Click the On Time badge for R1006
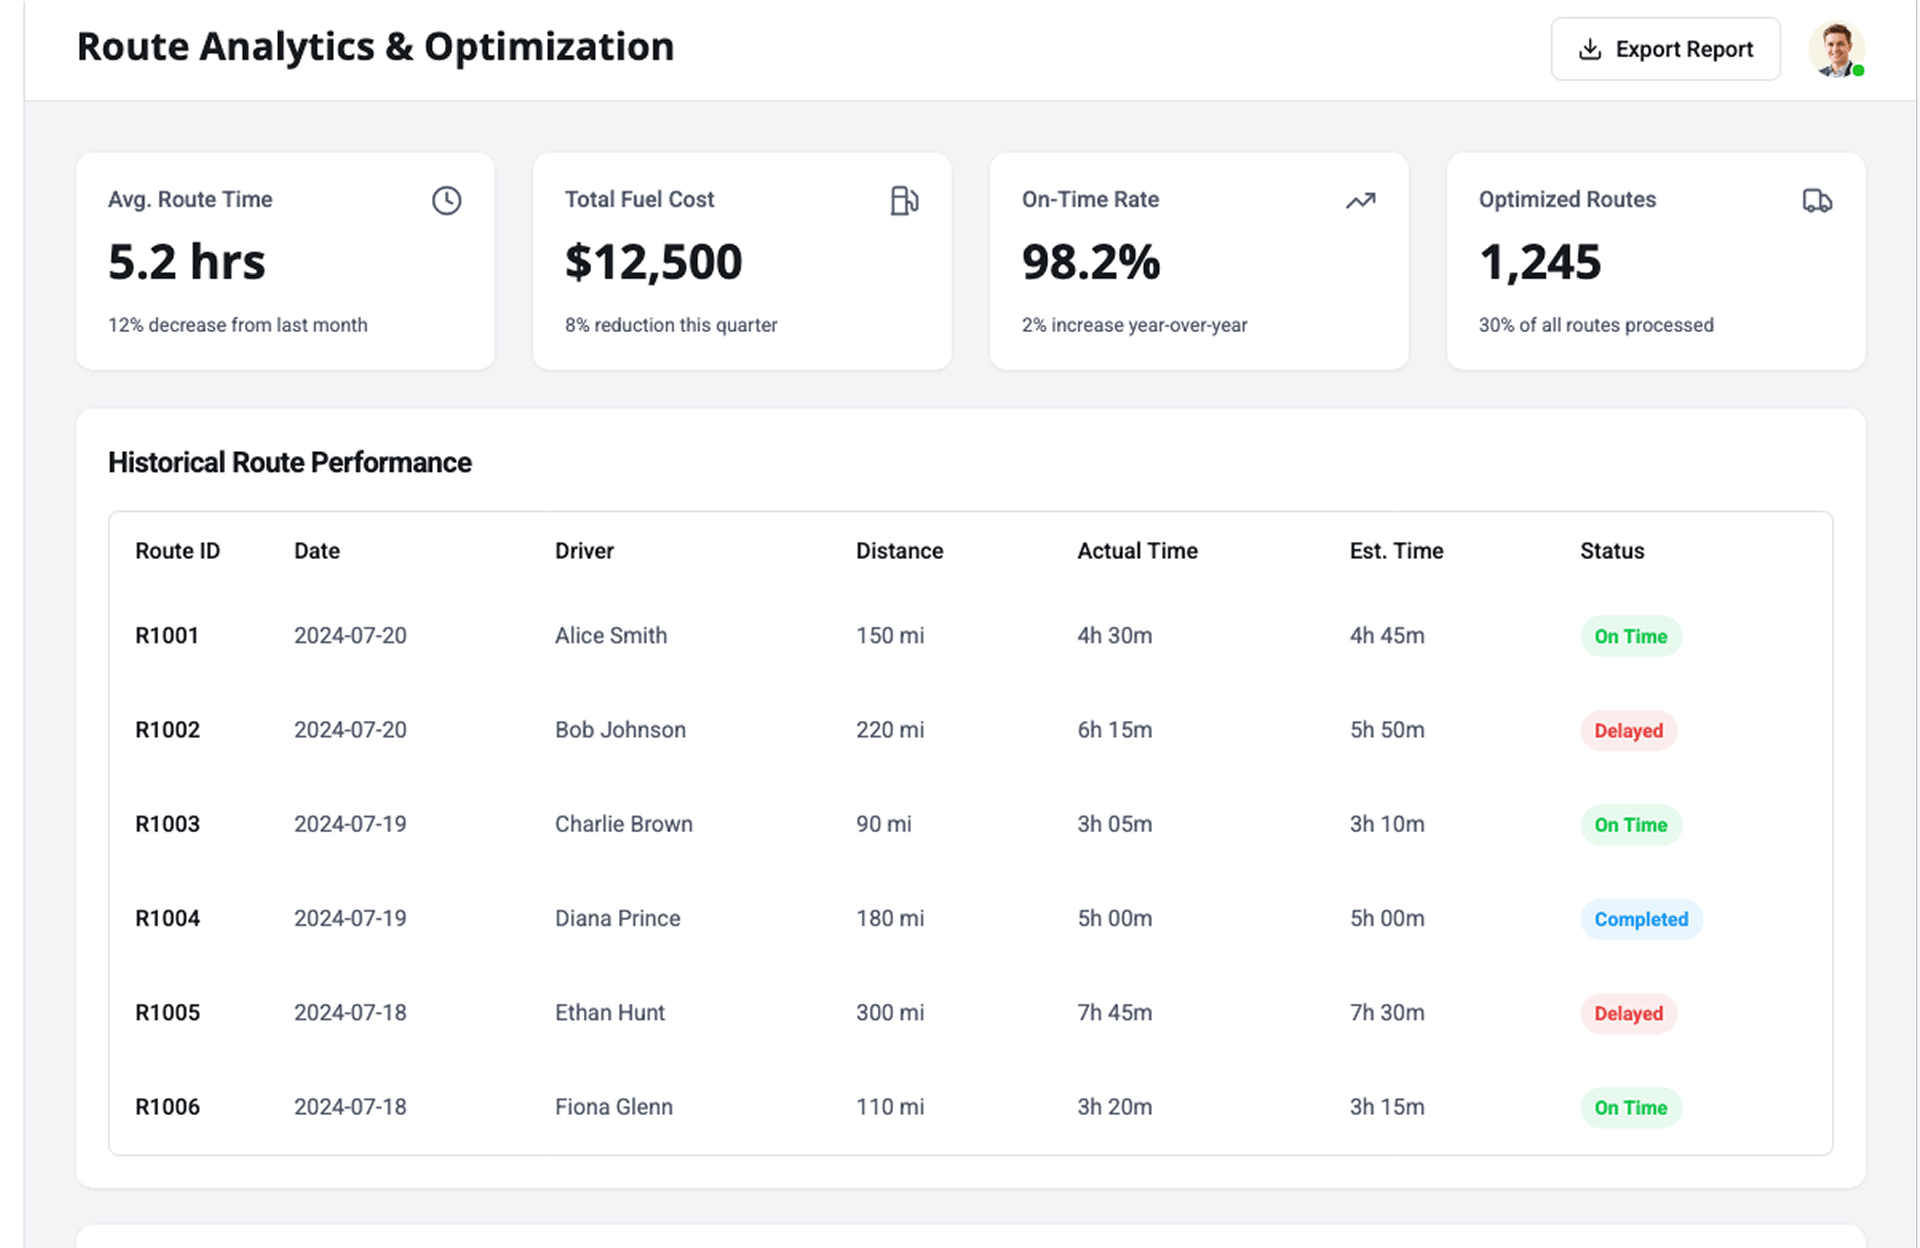 coord(1630,1108)
